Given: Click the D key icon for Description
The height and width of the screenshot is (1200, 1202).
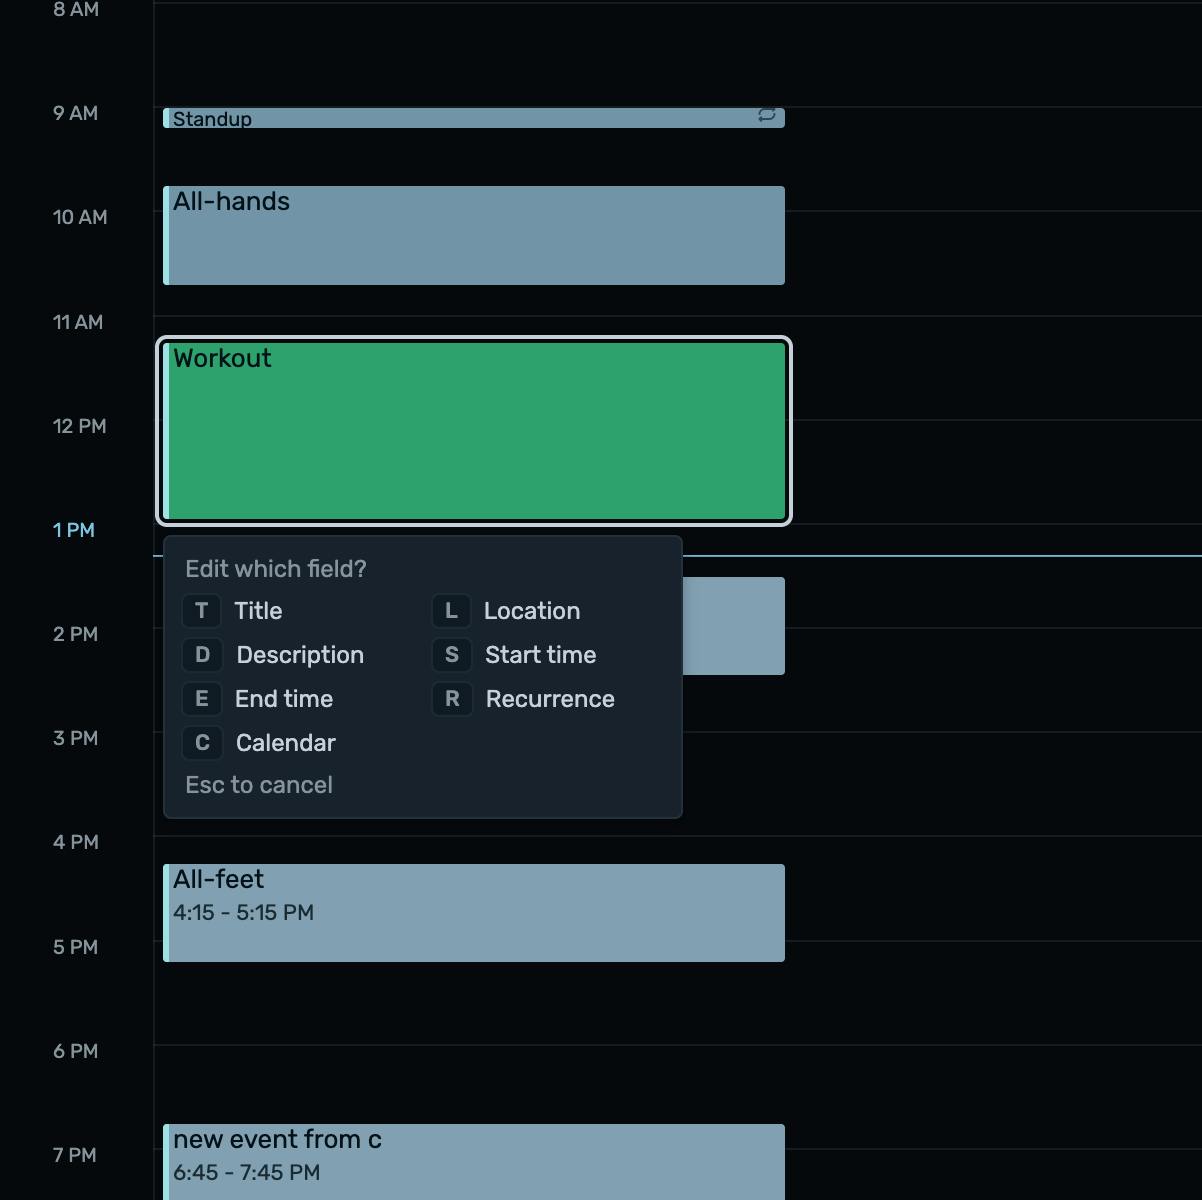Looking at the screenshot, I should (202, 655).
